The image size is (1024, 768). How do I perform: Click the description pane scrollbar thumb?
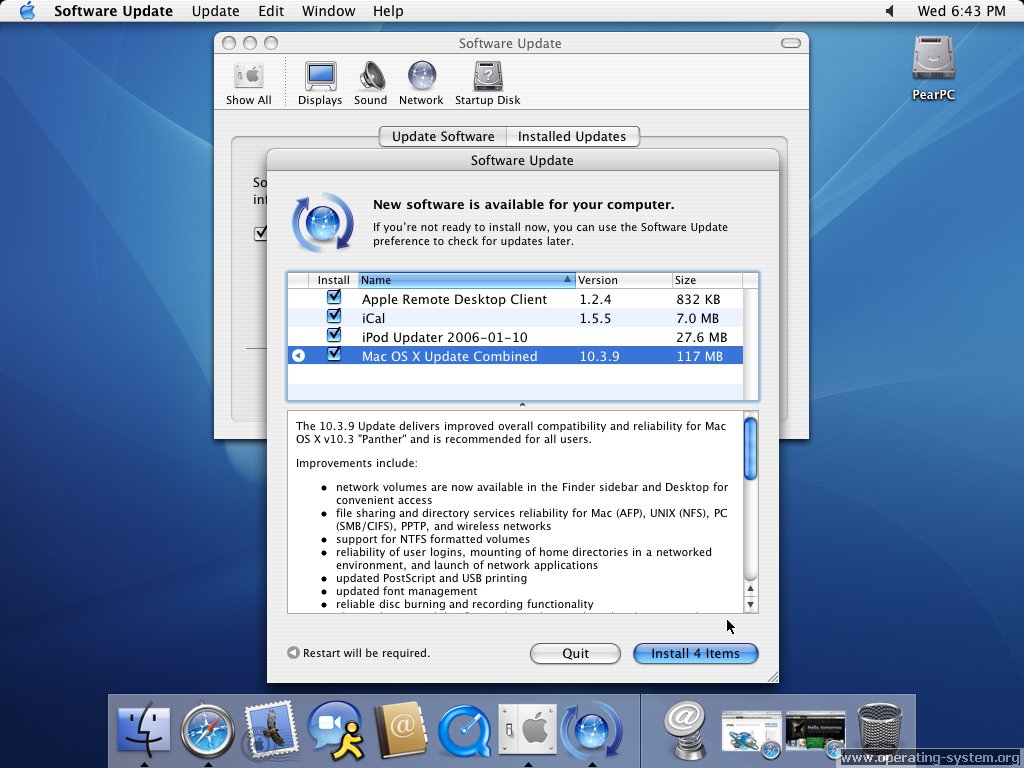[750, 448]
